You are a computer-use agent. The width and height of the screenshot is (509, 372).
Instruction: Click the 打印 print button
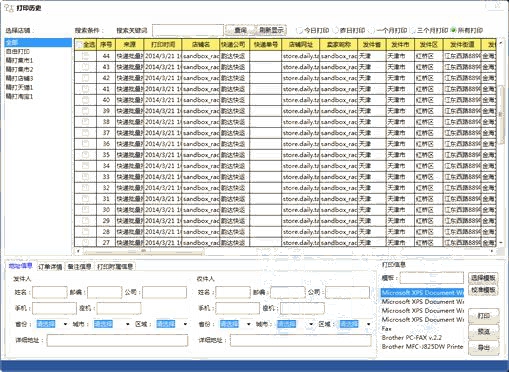(x=484, y=316)
